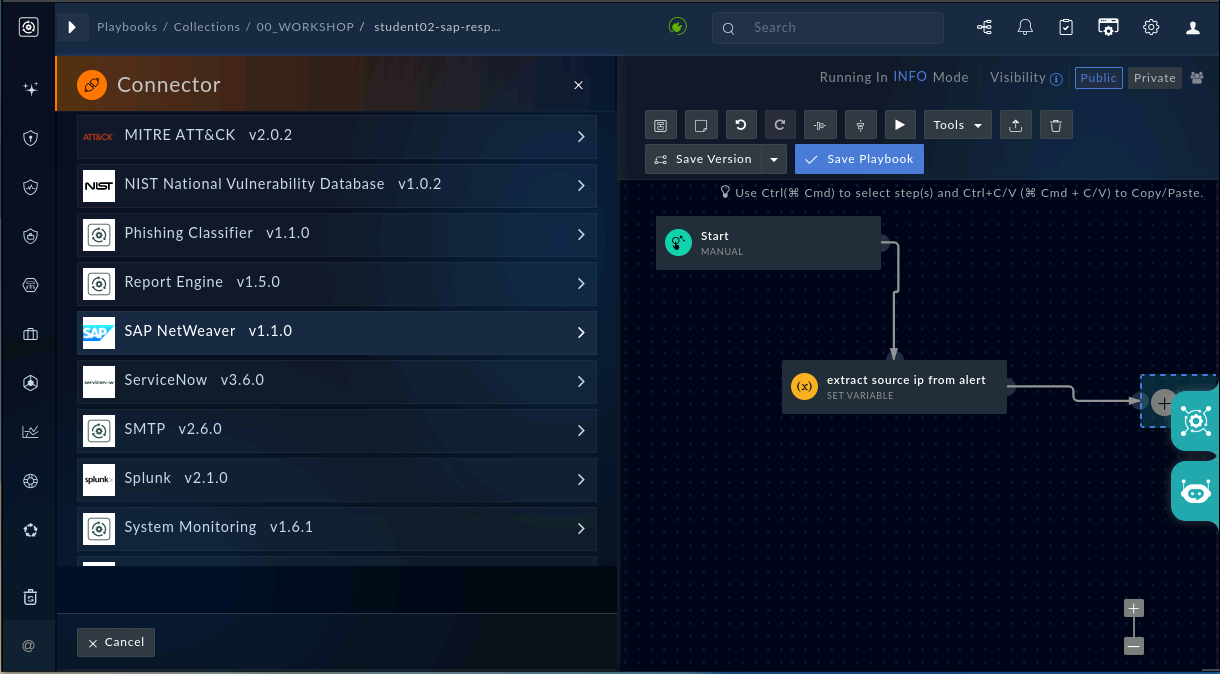Click the undo arrow in playbook toolbar

click(740, 125)
